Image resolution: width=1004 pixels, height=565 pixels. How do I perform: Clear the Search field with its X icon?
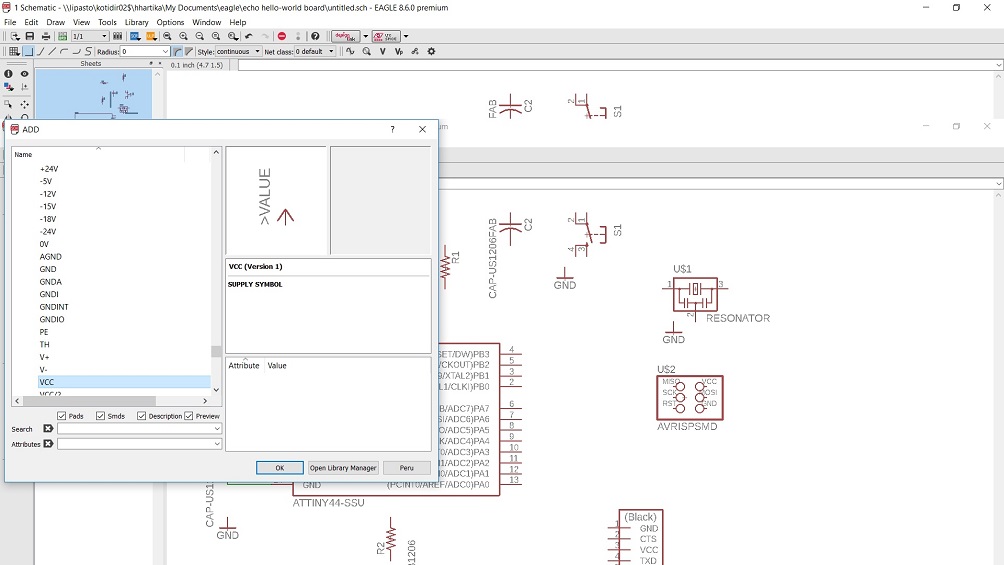[x=48, y=429]
